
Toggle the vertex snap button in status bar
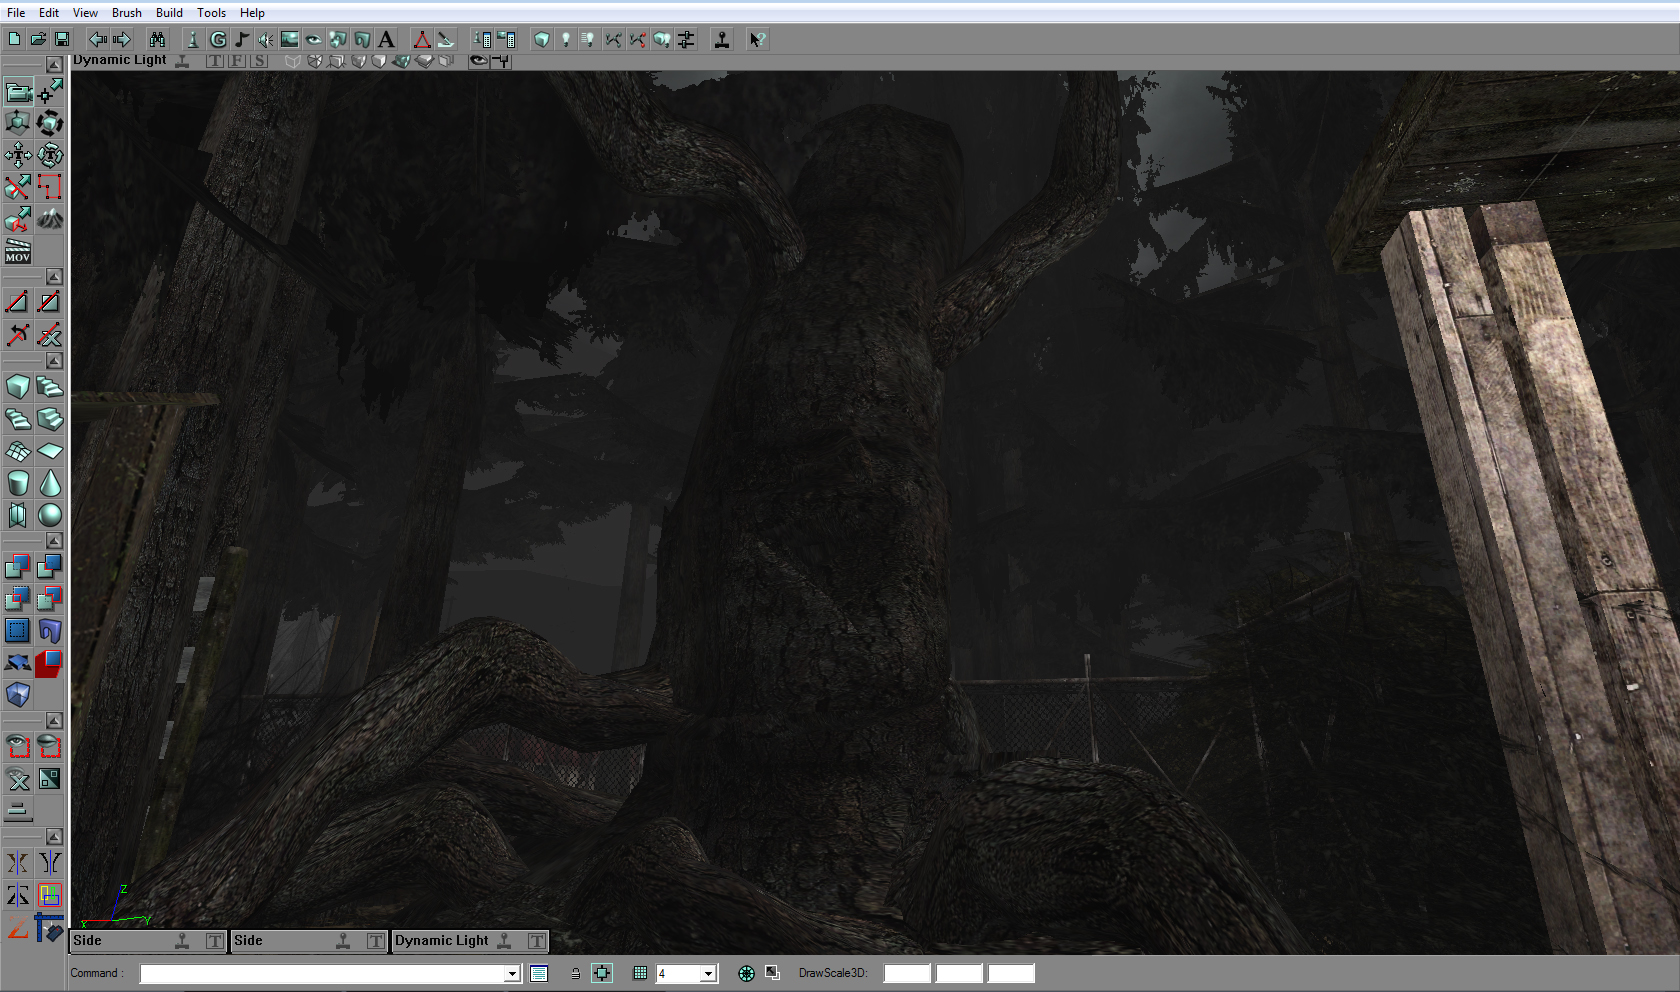(602, 973)
